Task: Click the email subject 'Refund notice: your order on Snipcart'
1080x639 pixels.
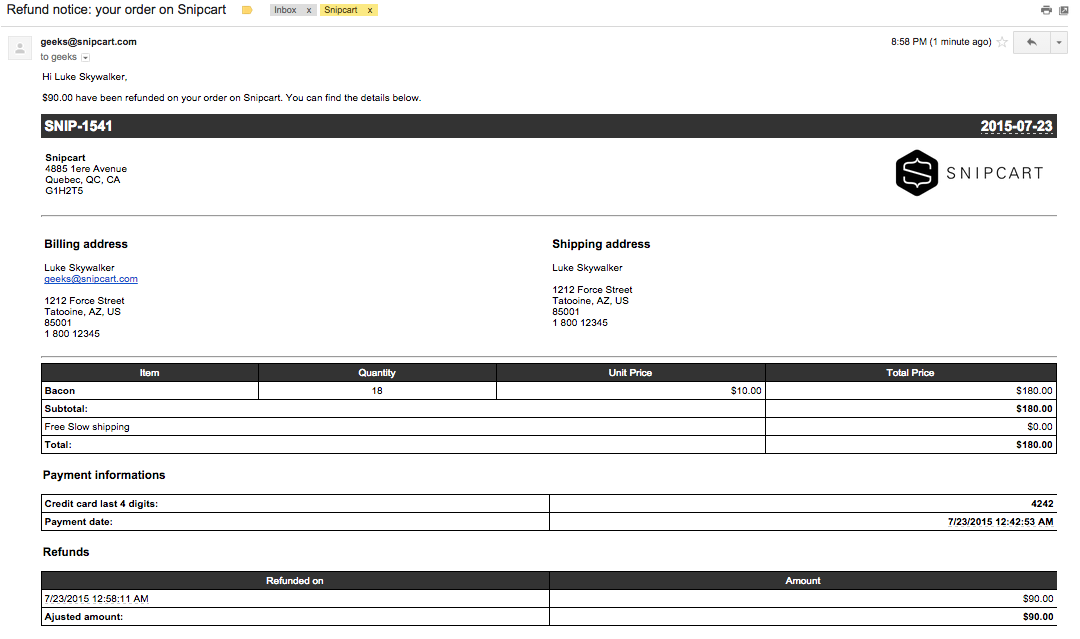Action: (x=116, y=10)
